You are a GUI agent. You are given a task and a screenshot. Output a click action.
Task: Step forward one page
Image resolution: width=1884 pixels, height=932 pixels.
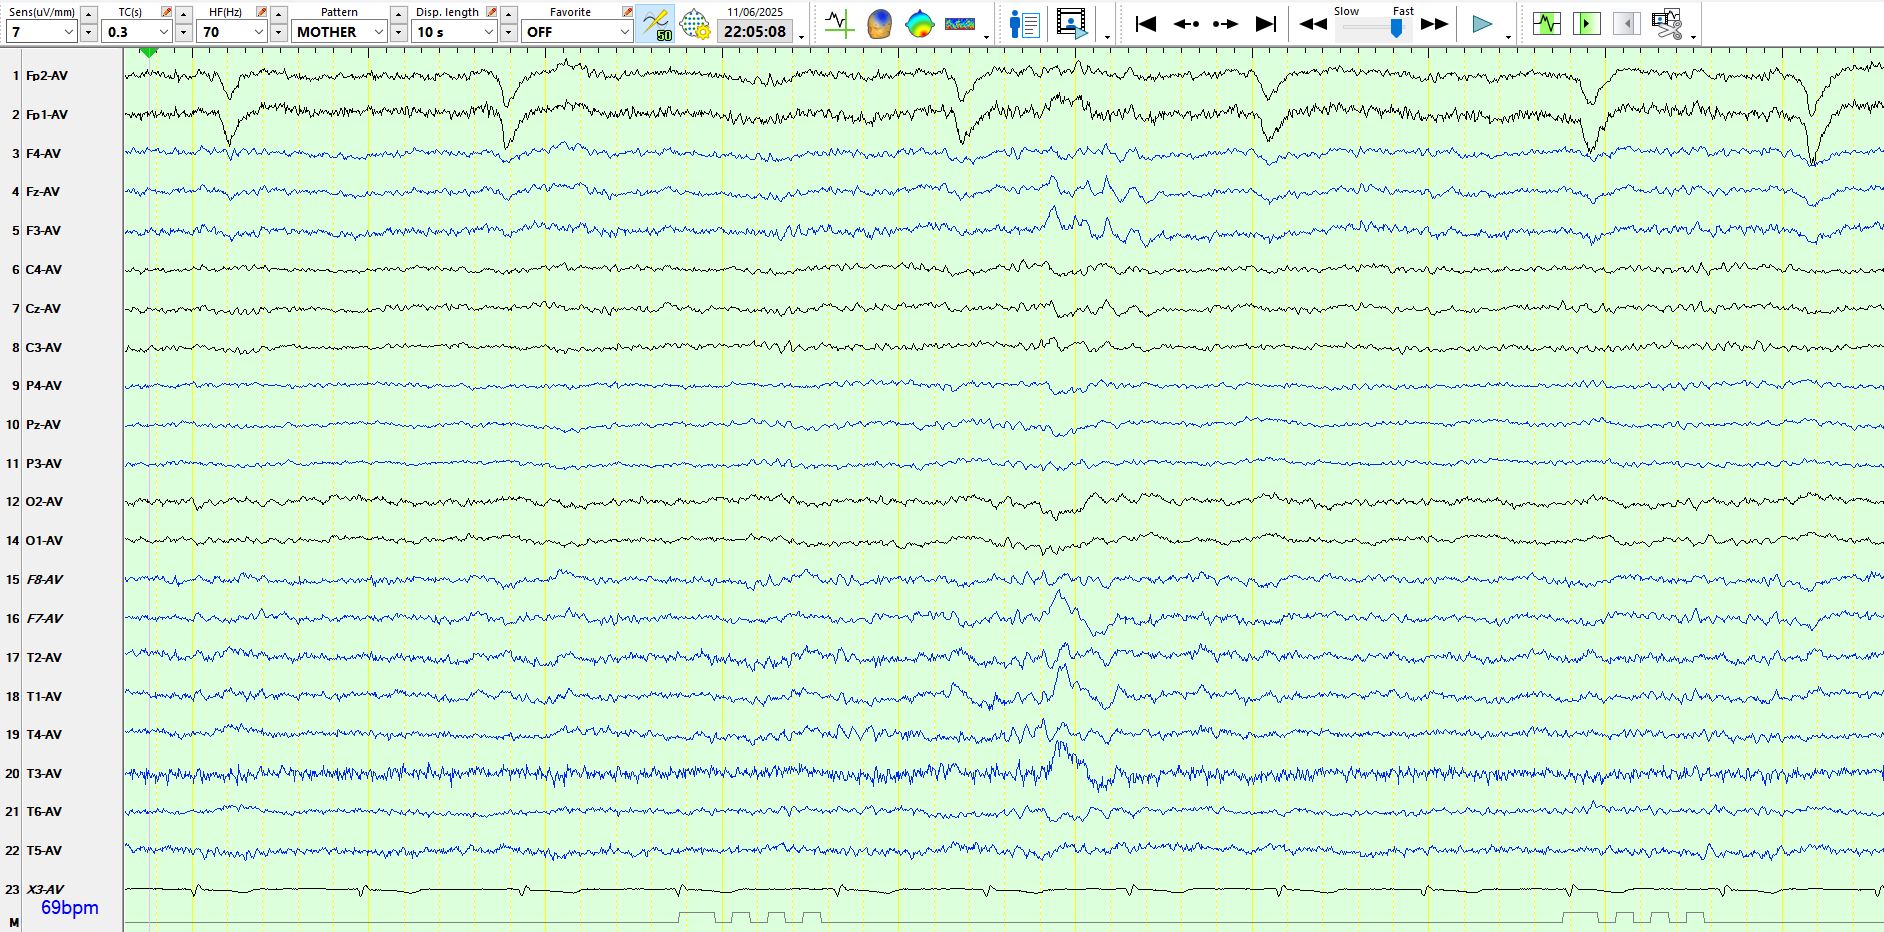pos(1225,24)
